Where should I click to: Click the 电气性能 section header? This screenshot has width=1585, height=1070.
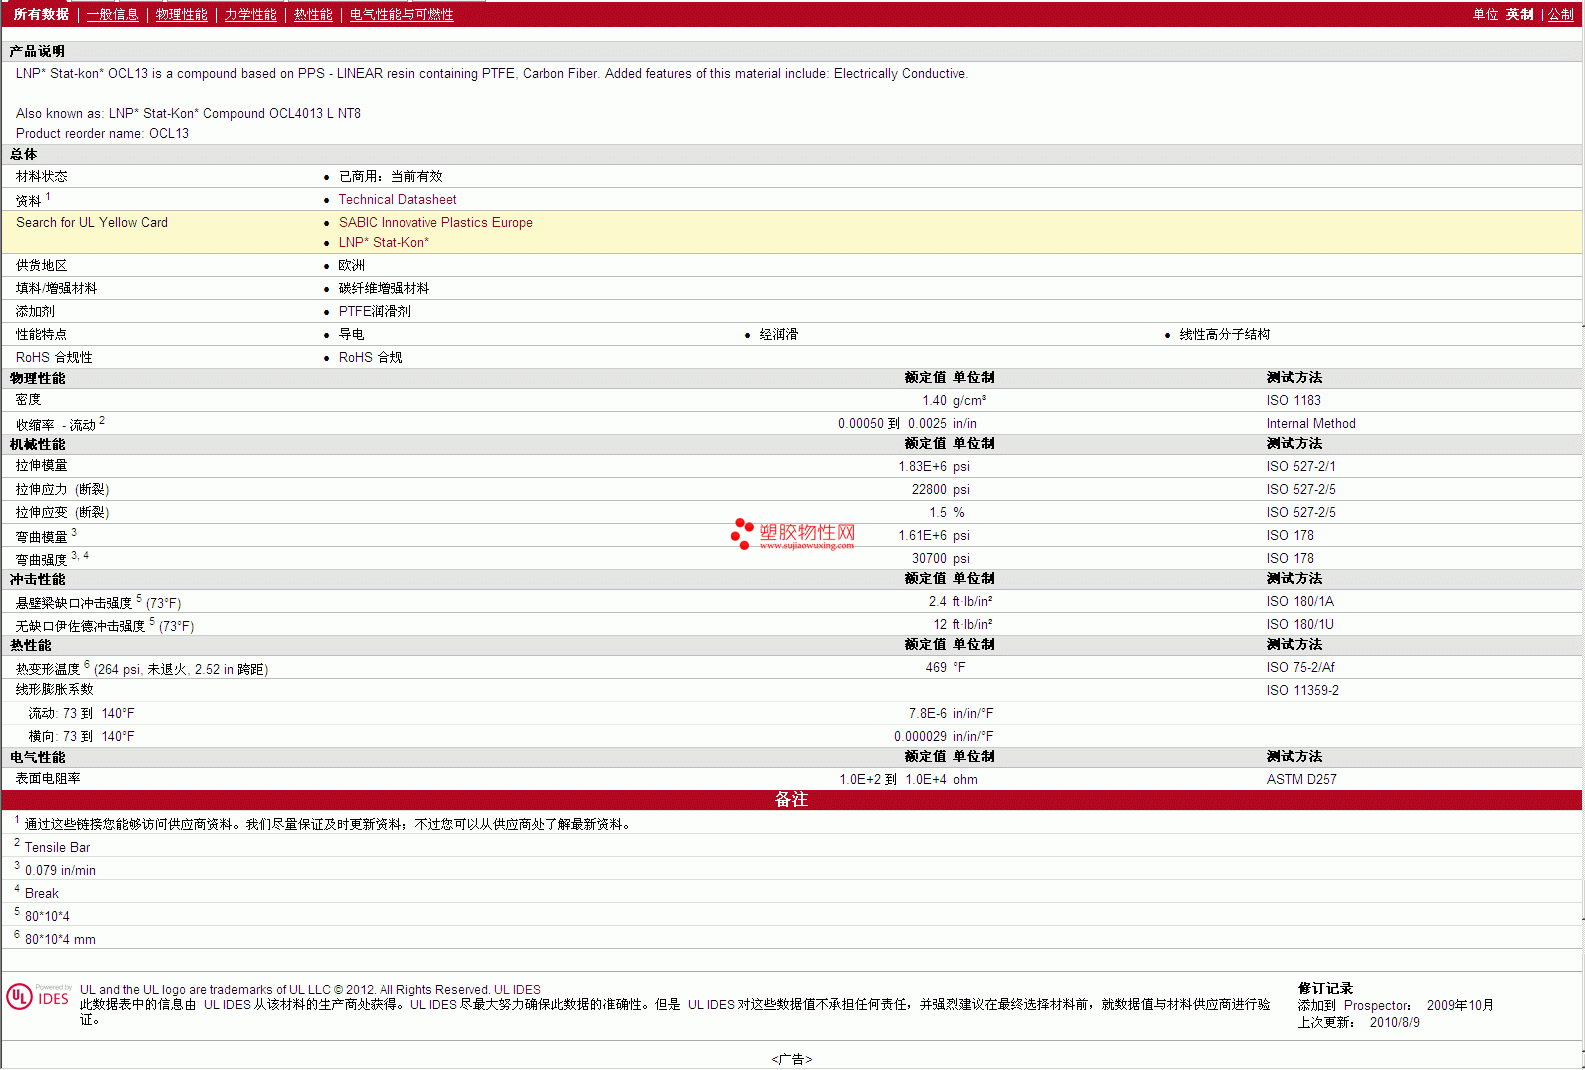tap(37, 757)
